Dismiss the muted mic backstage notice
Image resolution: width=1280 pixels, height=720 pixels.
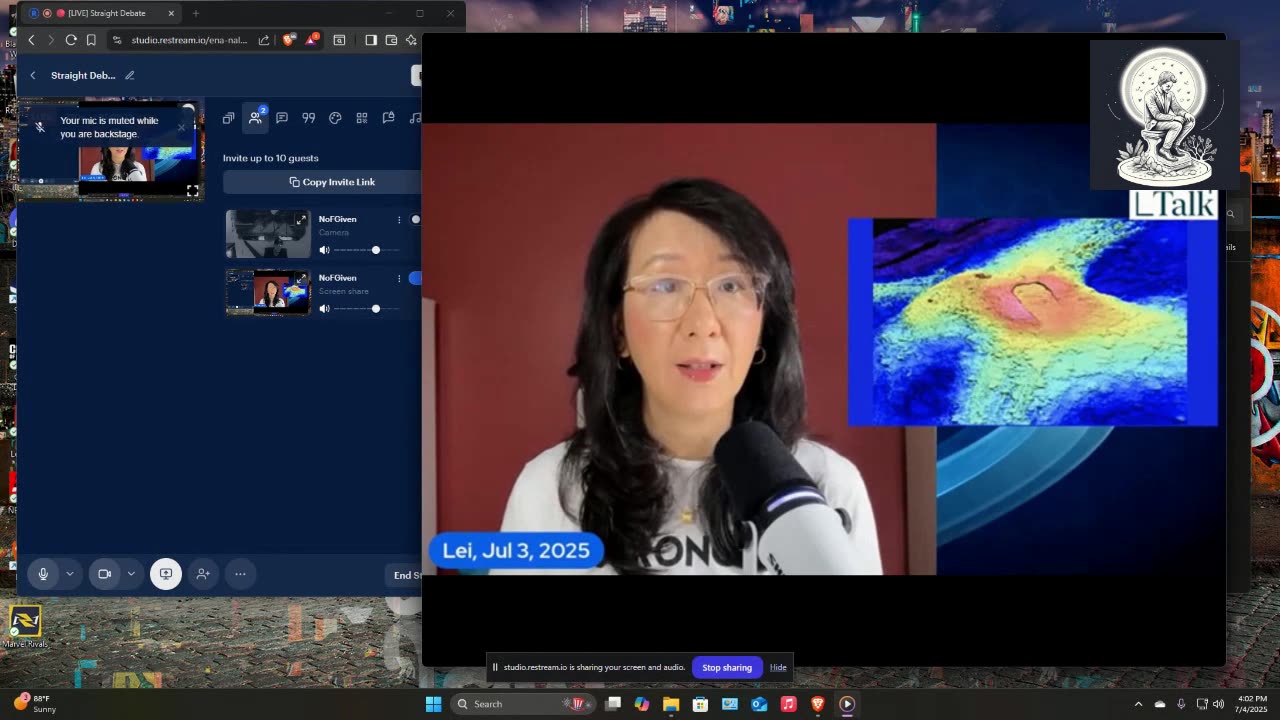click(181, 127)
